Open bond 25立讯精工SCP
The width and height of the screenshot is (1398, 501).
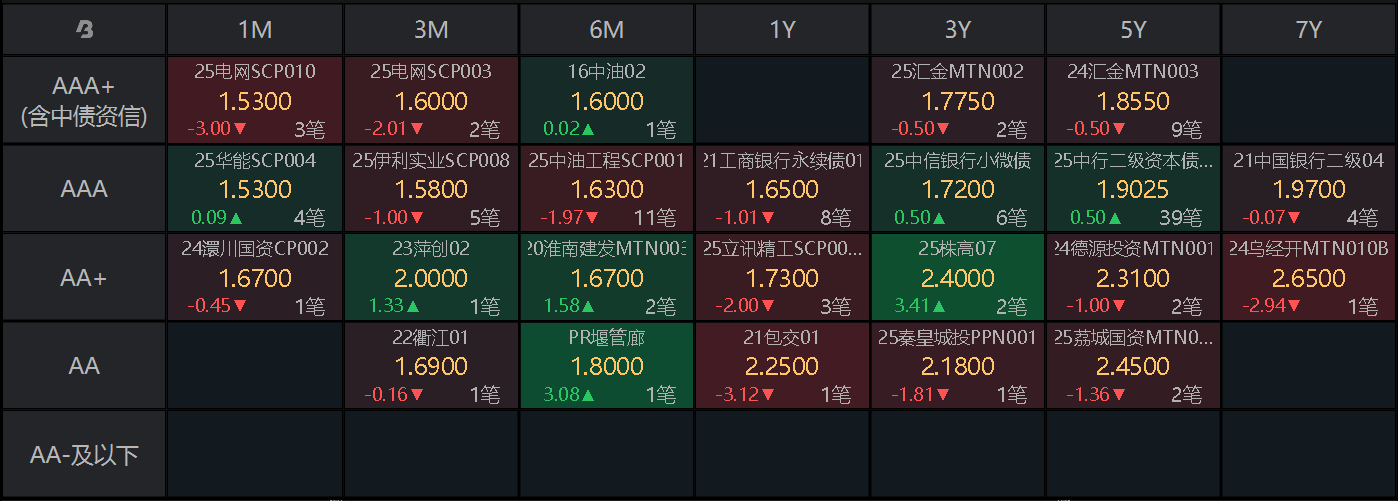pos(782,248)
